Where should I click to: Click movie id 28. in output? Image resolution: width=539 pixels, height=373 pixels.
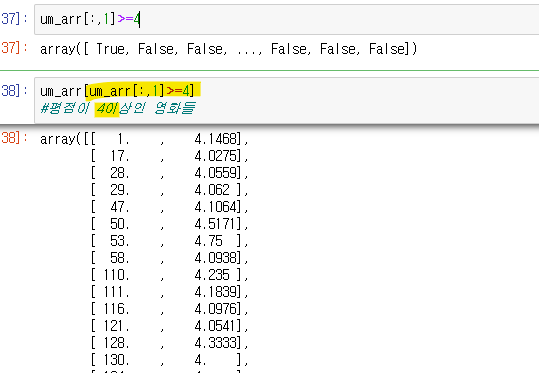120,173
